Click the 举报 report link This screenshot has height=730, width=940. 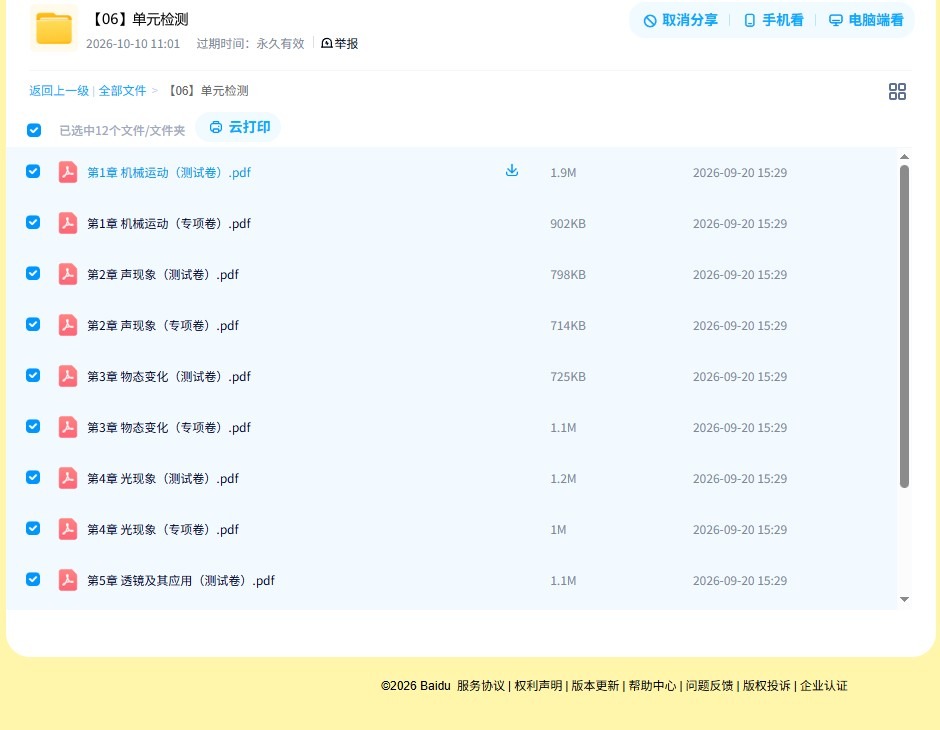(340, 43)
